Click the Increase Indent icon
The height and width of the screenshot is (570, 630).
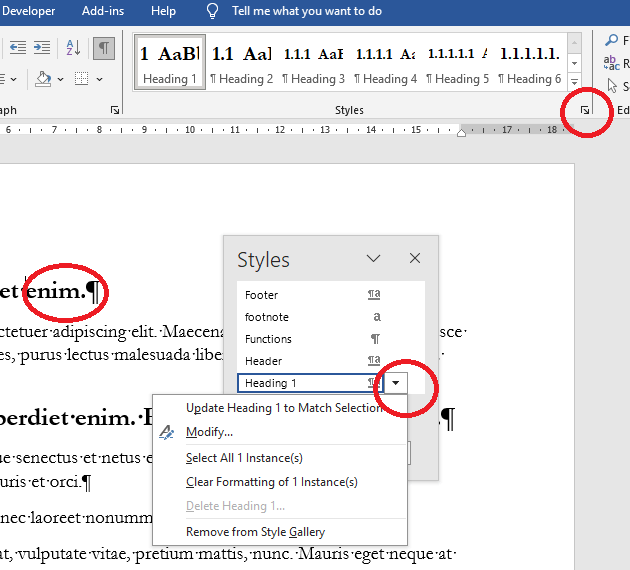42,48
